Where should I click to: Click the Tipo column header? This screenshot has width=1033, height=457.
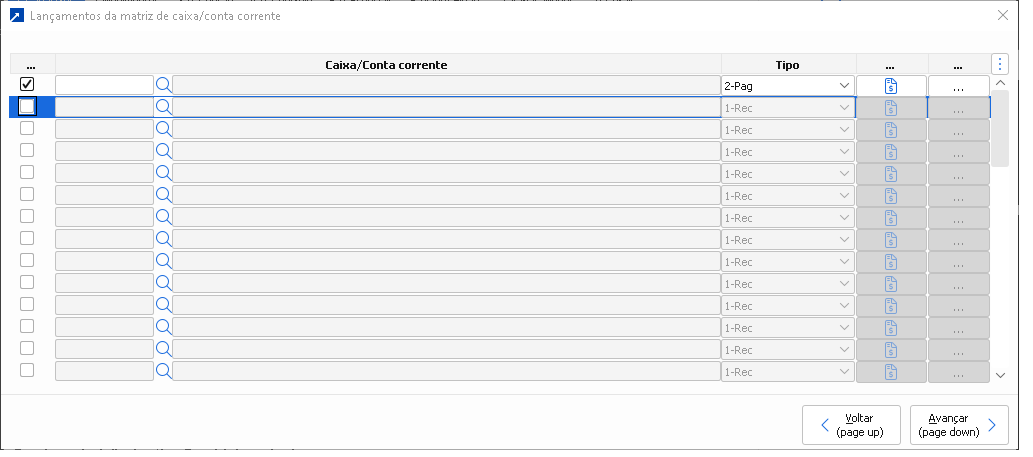pyautogui.click(x=787, y=64)
